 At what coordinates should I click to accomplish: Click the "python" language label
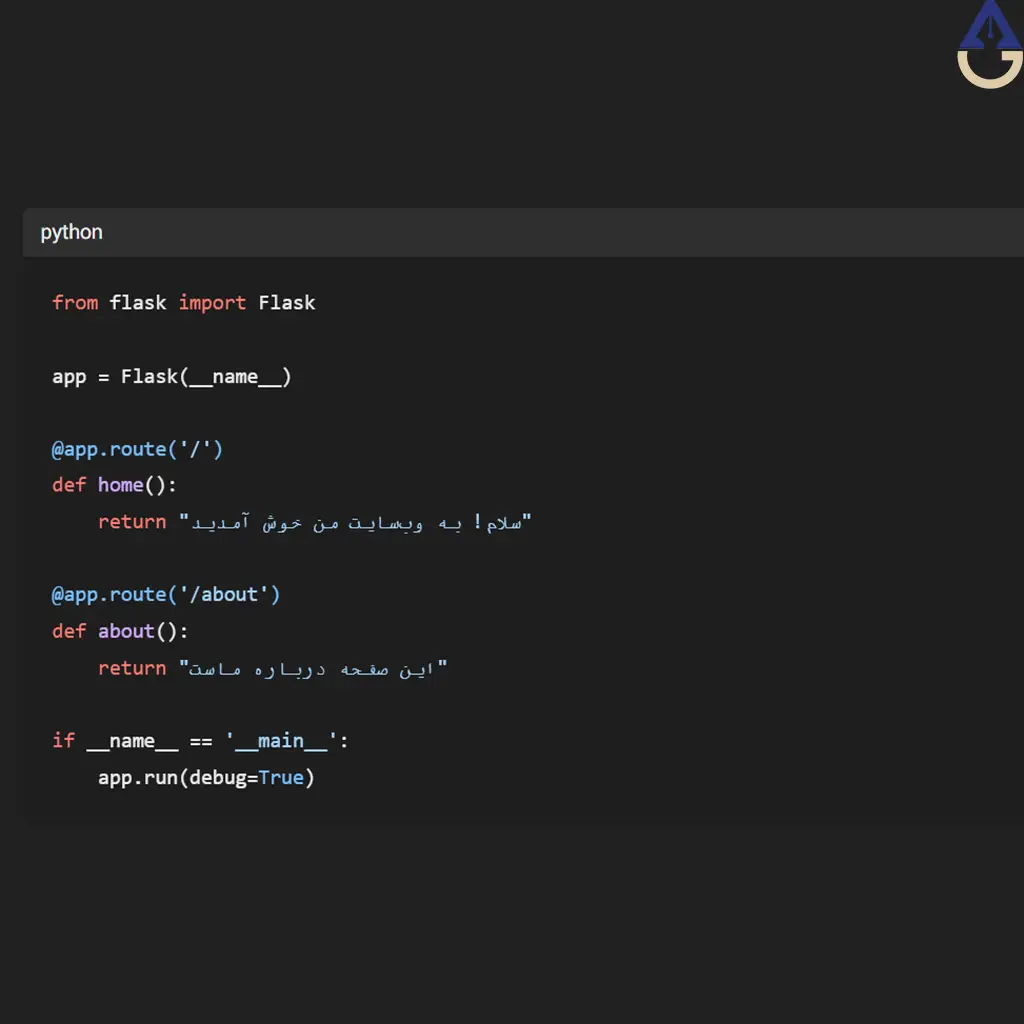coord(71,232)
